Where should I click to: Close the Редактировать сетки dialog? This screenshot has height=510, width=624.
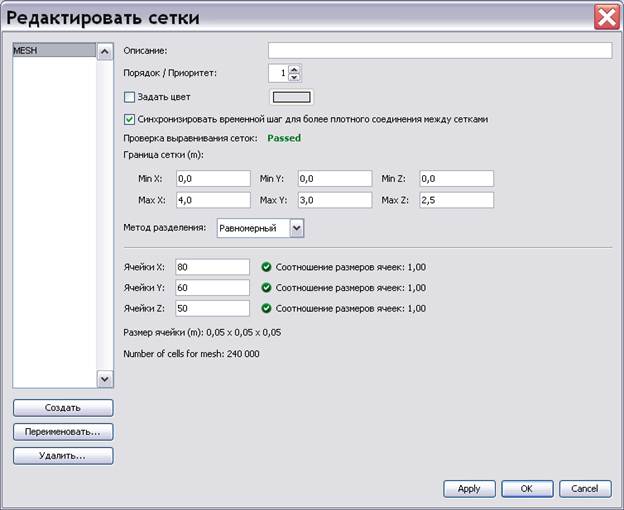point(606,18)
